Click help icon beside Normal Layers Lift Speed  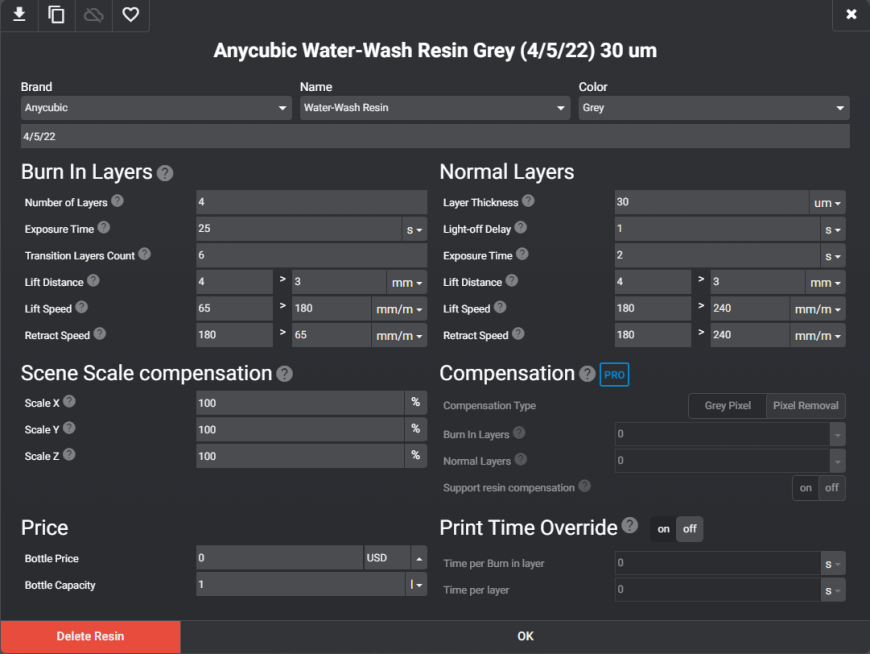point(500,307)
